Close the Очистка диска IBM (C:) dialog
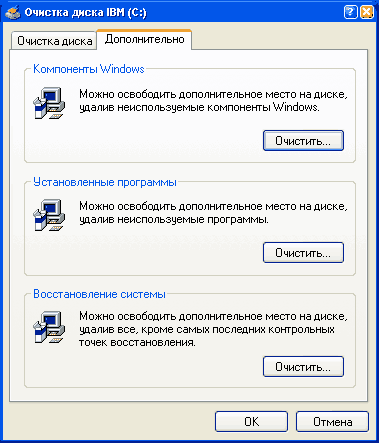 tap(367, 13)
